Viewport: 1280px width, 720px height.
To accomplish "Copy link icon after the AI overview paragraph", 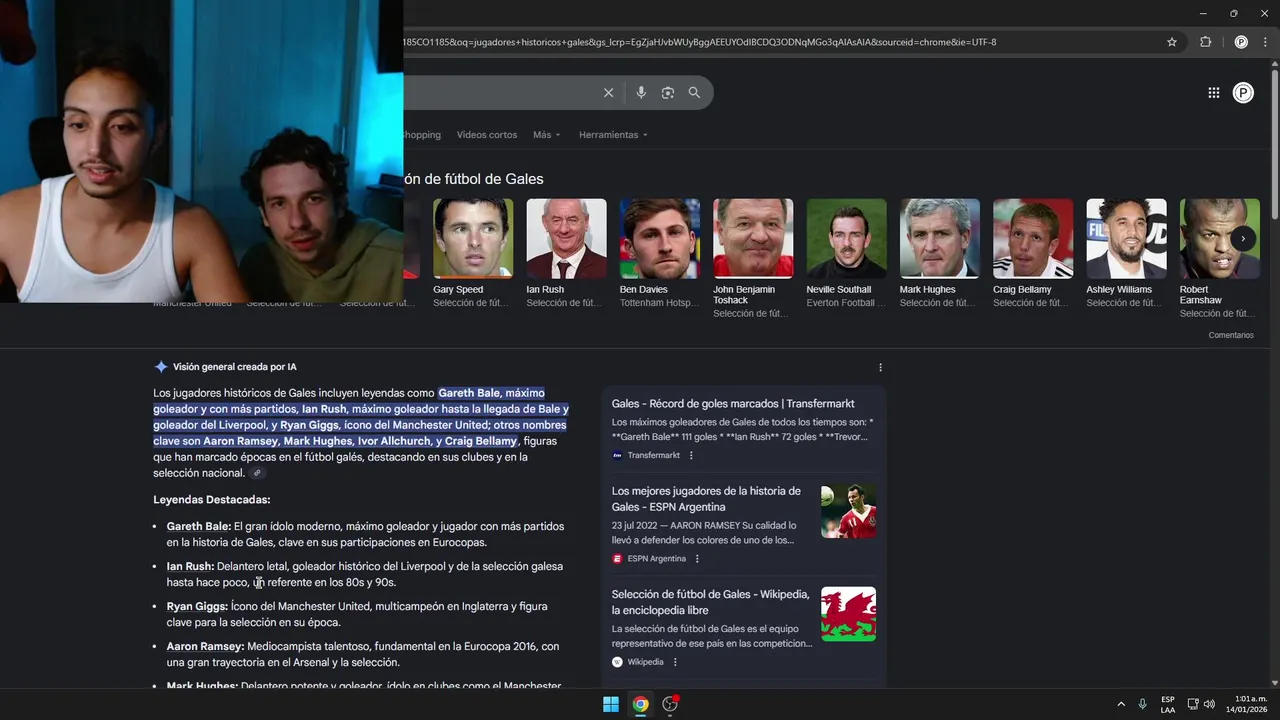I will [257, 473].
